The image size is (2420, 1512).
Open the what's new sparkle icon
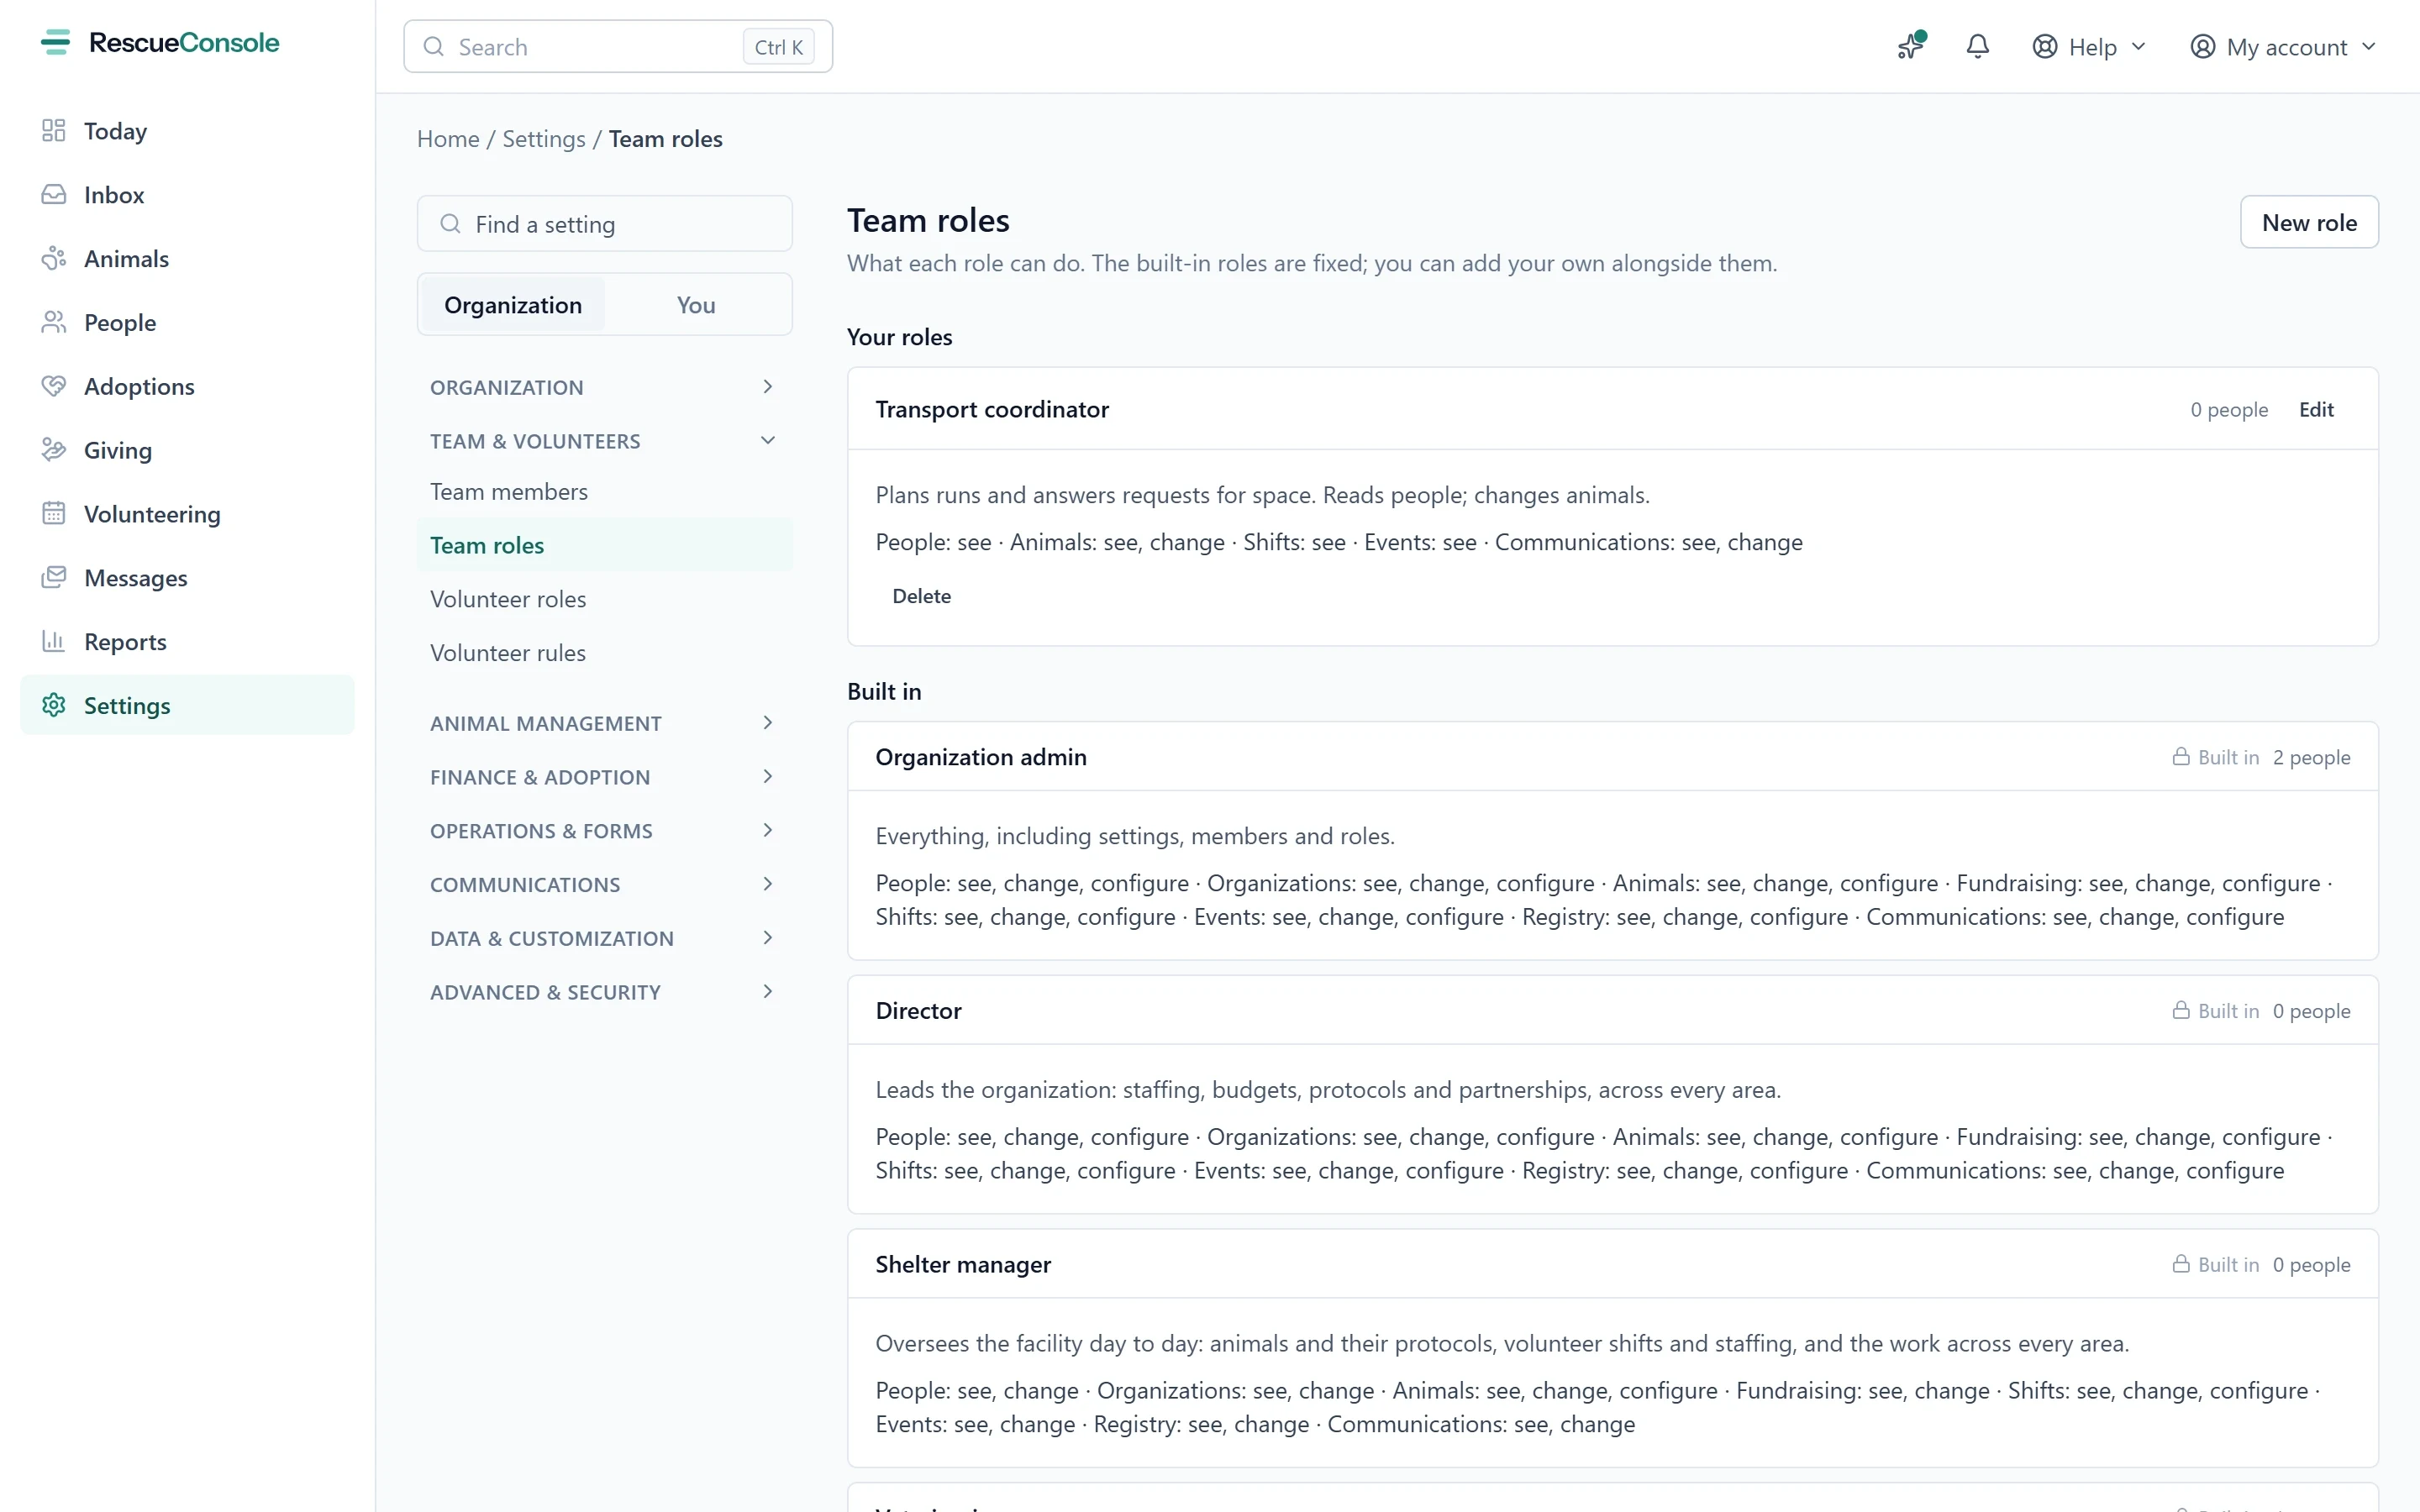[1911, 46]
